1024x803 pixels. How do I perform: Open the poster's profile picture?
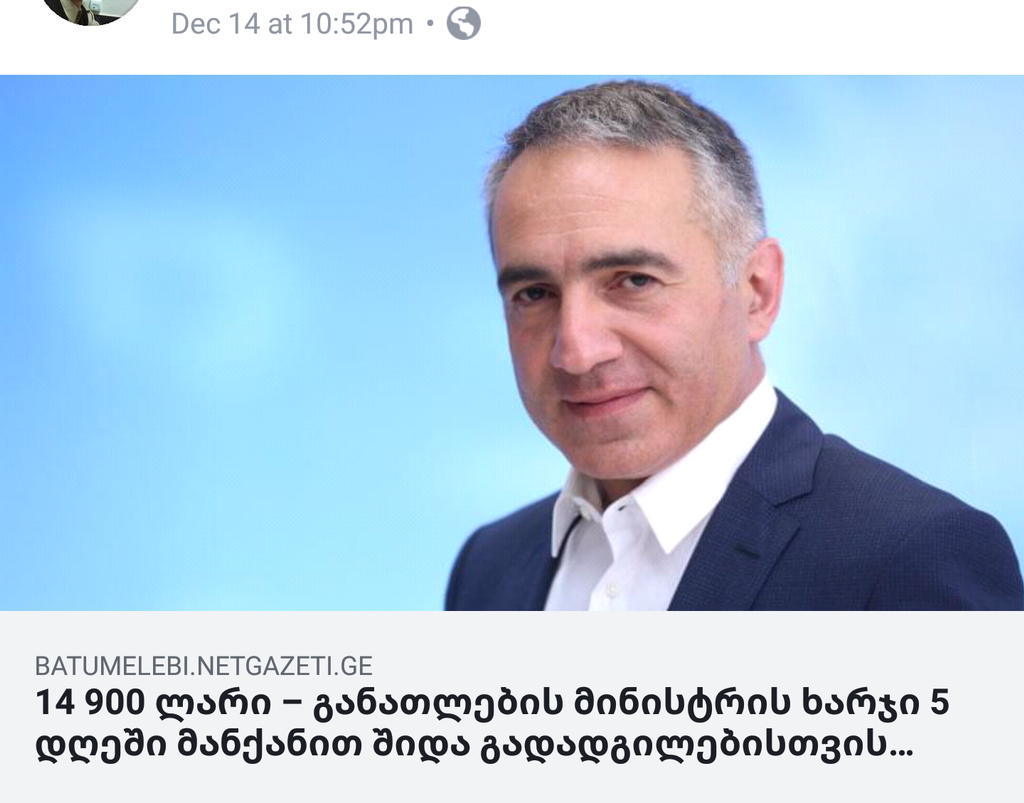point(91,12)
